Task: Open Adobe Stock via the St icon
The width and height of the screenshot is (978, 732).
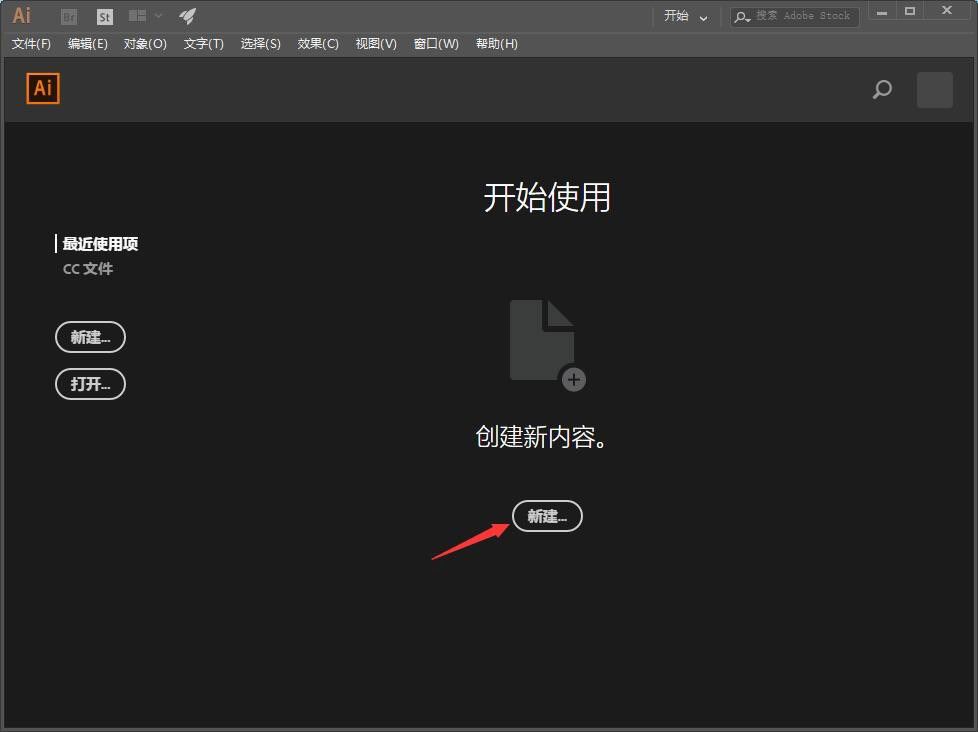Action: (x=104, y=16)
